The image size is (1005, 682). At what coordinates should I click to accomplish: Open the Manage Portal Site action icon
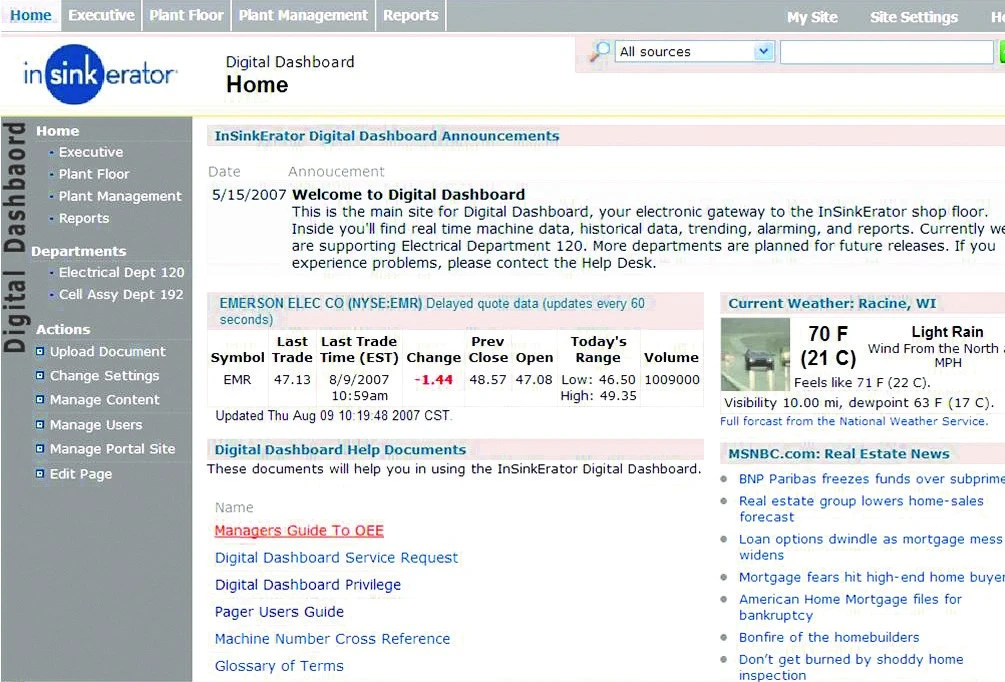coord(40,448)
